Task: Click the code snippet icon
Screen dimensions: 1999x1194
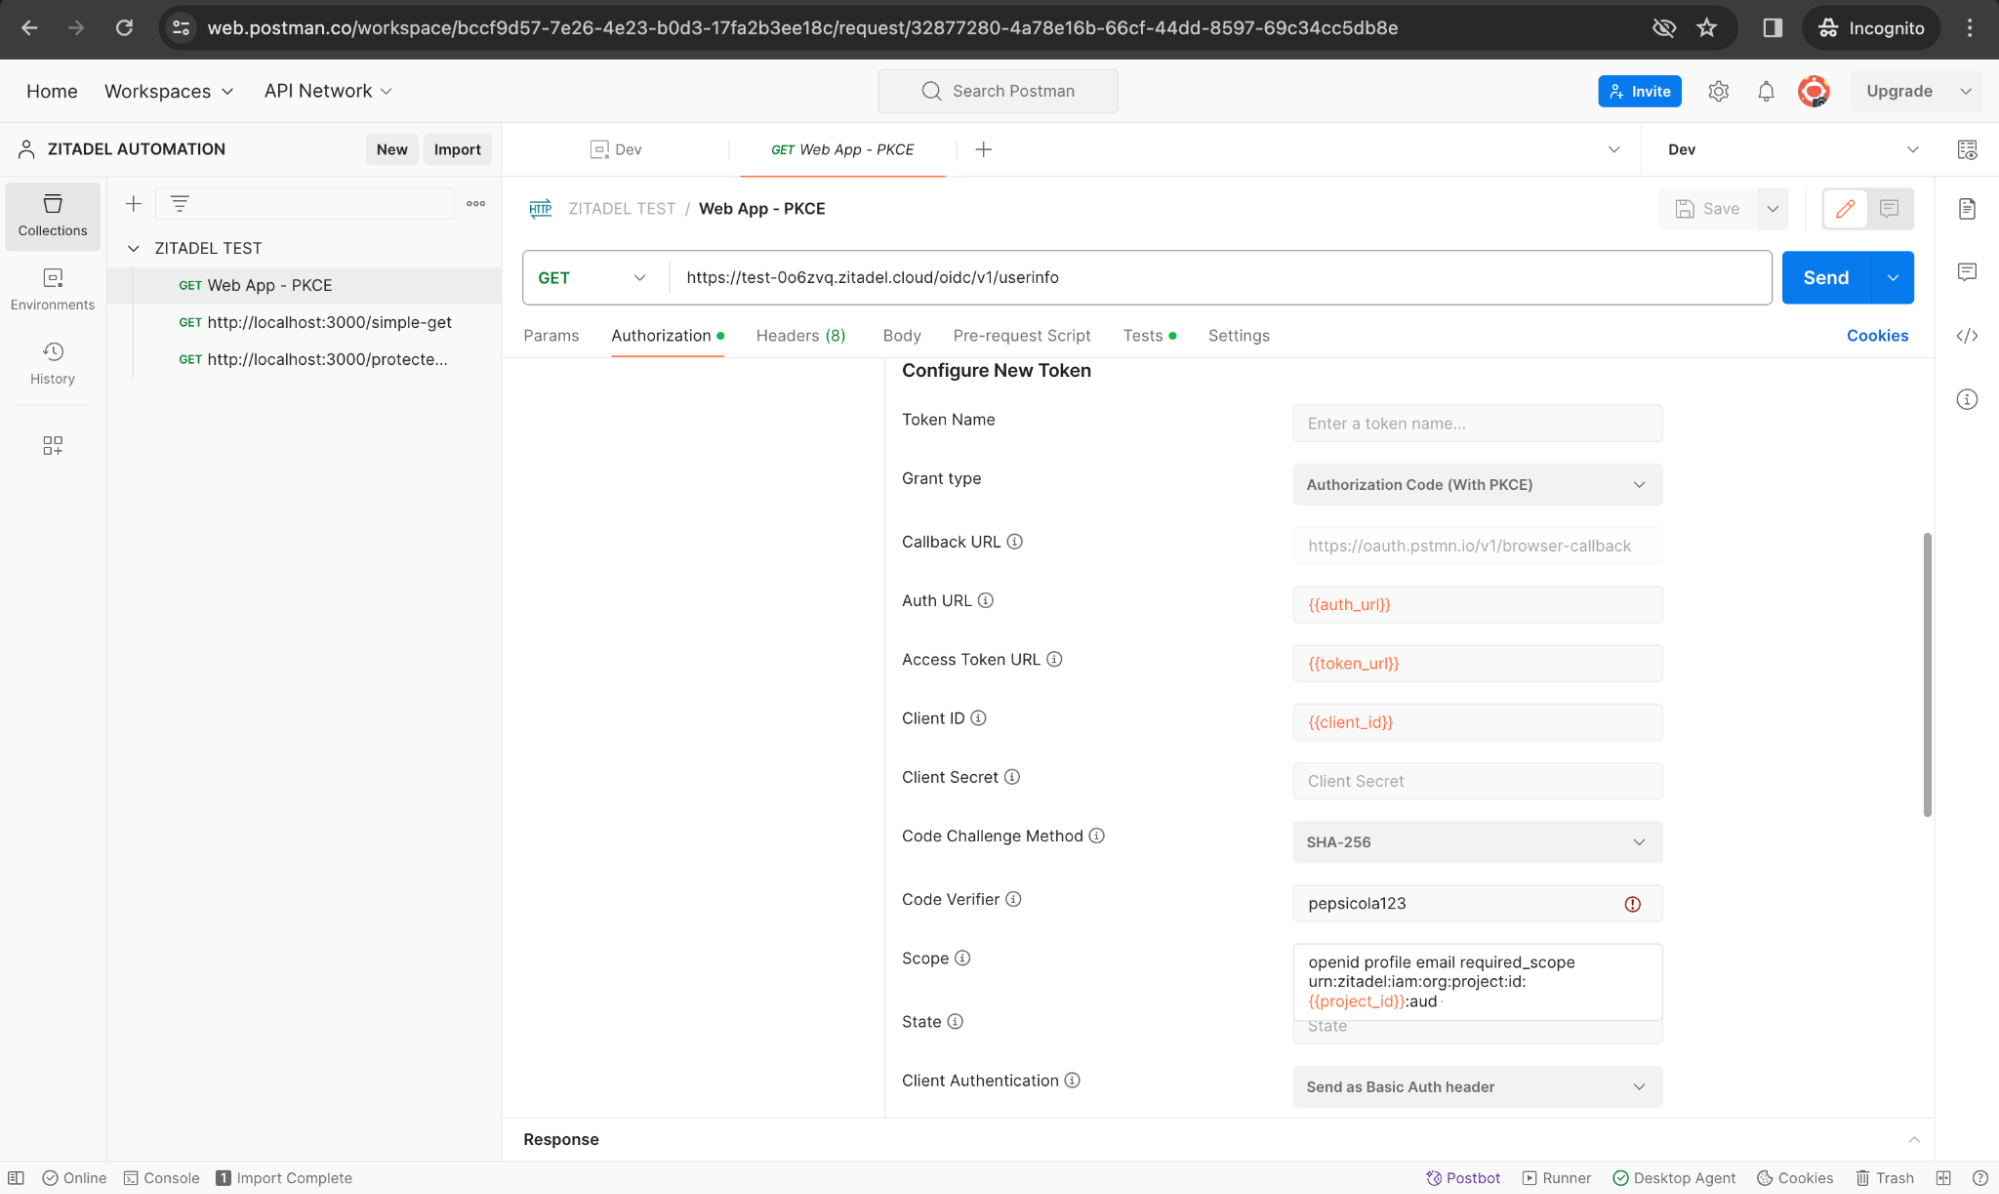Action: [1967, 336]
